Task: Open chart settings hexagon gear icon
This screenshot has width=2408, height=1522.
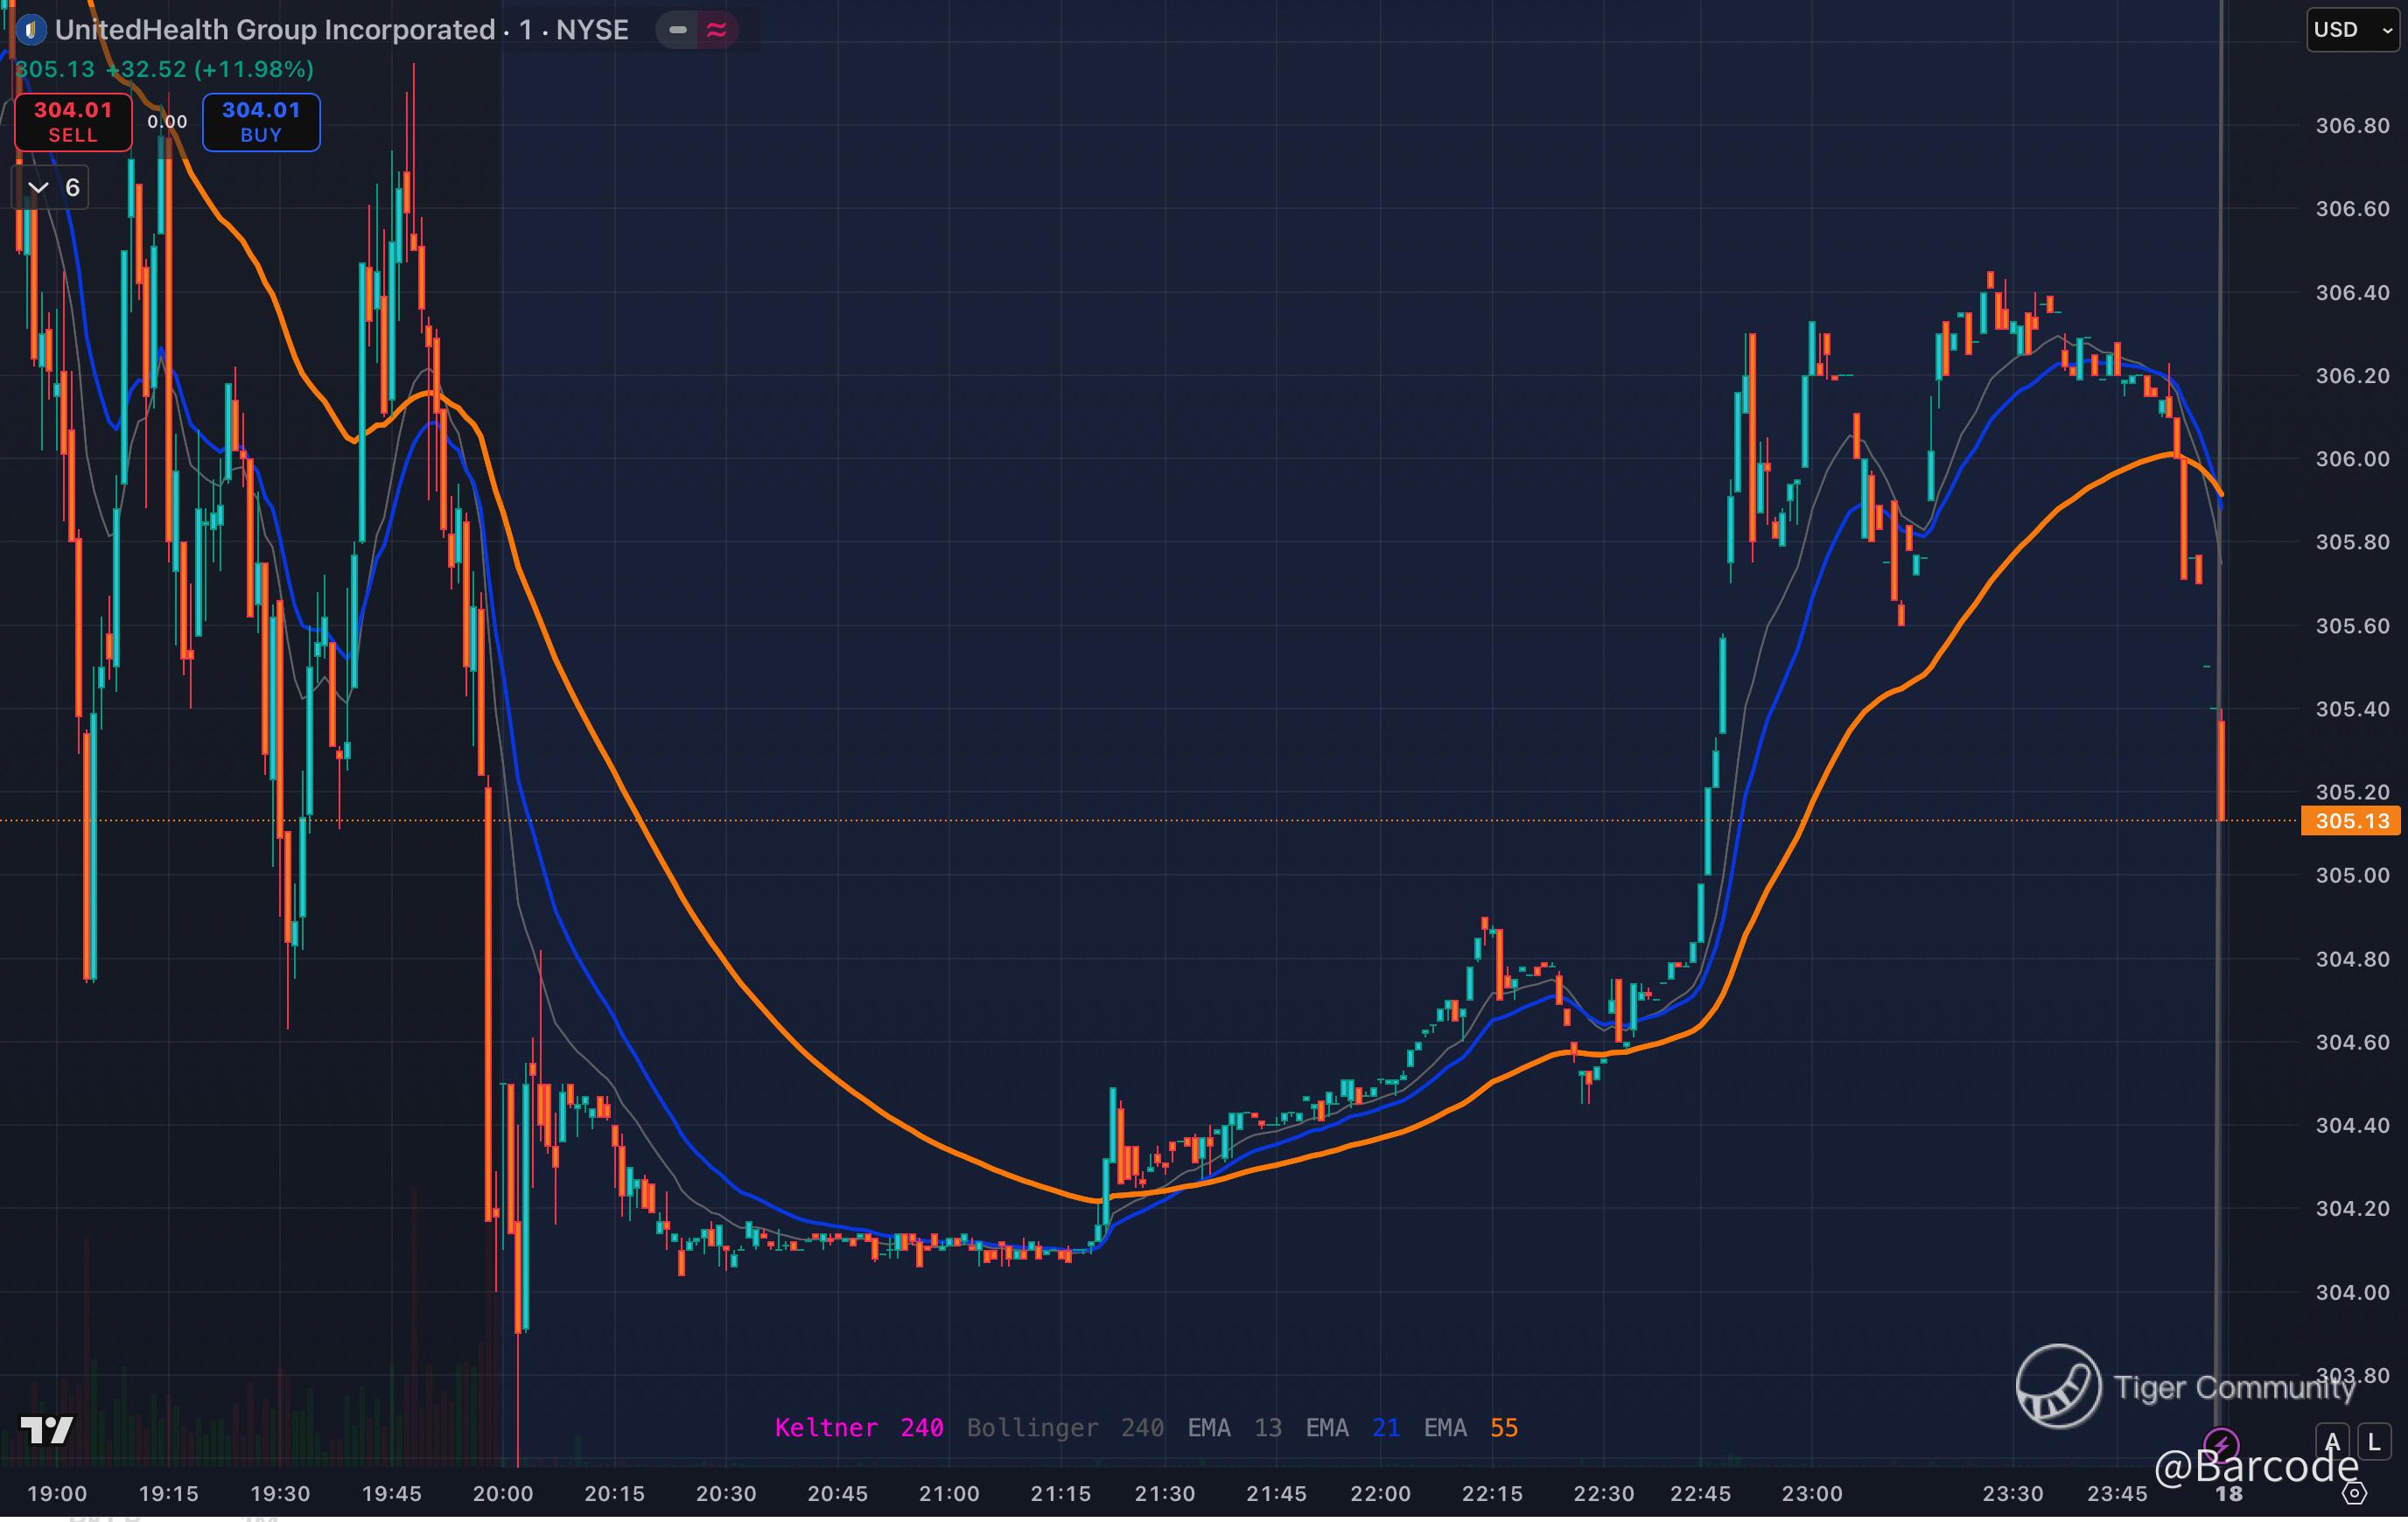Action: pyautogui.click(x=2354, y=1493)
